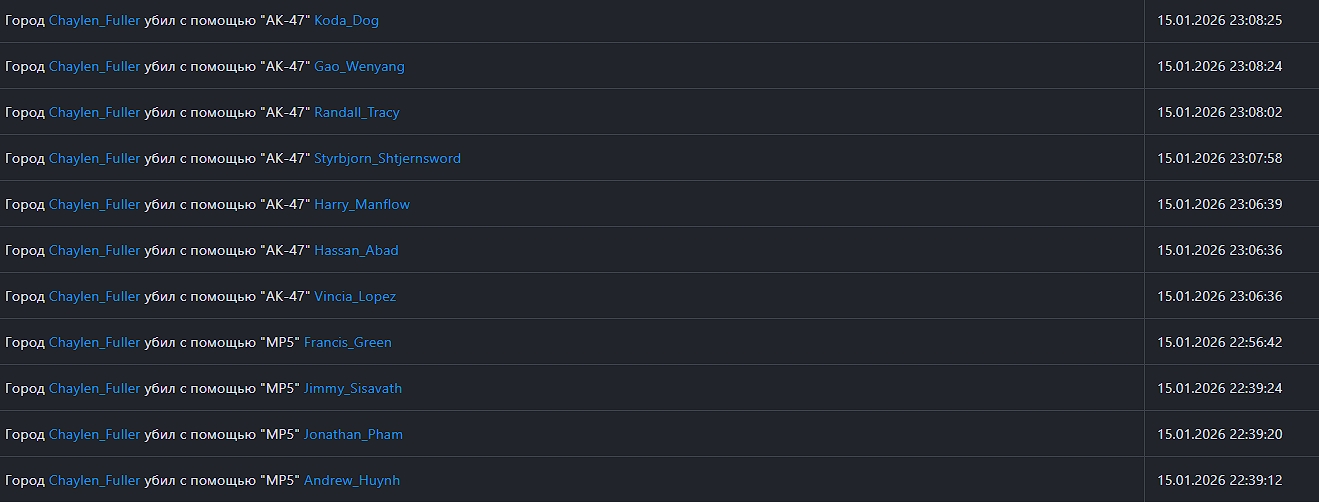Open the Harry_Manflow player link
The height and width of the screenshot is (502, 1319).
pyautogui.click(x=361, y=204)
